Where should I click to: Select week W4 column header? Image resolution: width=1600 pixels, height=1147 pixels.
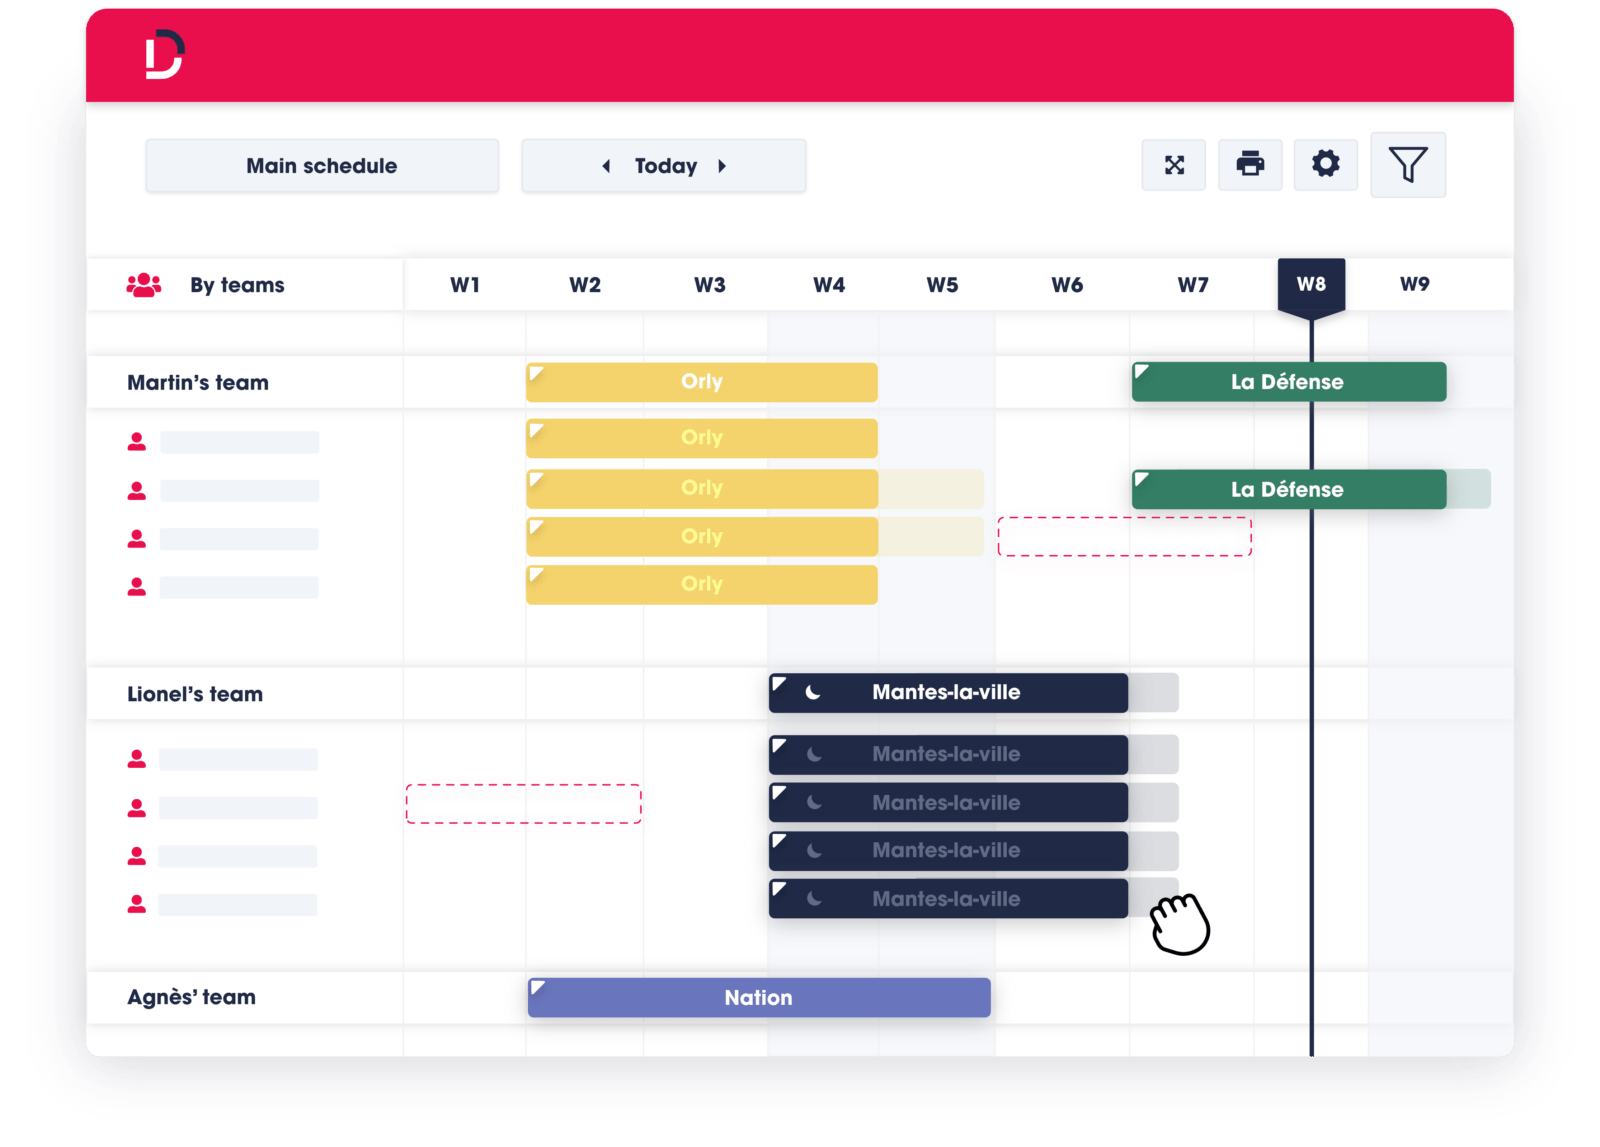829,285
